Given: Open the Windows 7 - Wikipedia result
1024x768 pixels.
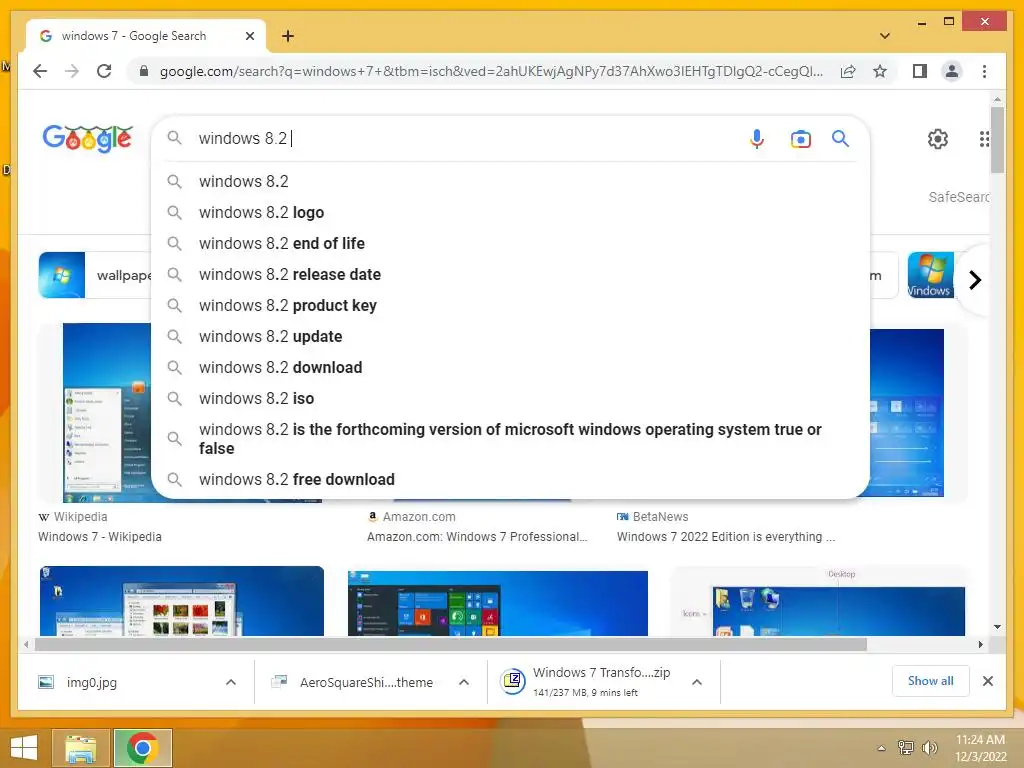Looking at the screenshot, I should [100, 537].
